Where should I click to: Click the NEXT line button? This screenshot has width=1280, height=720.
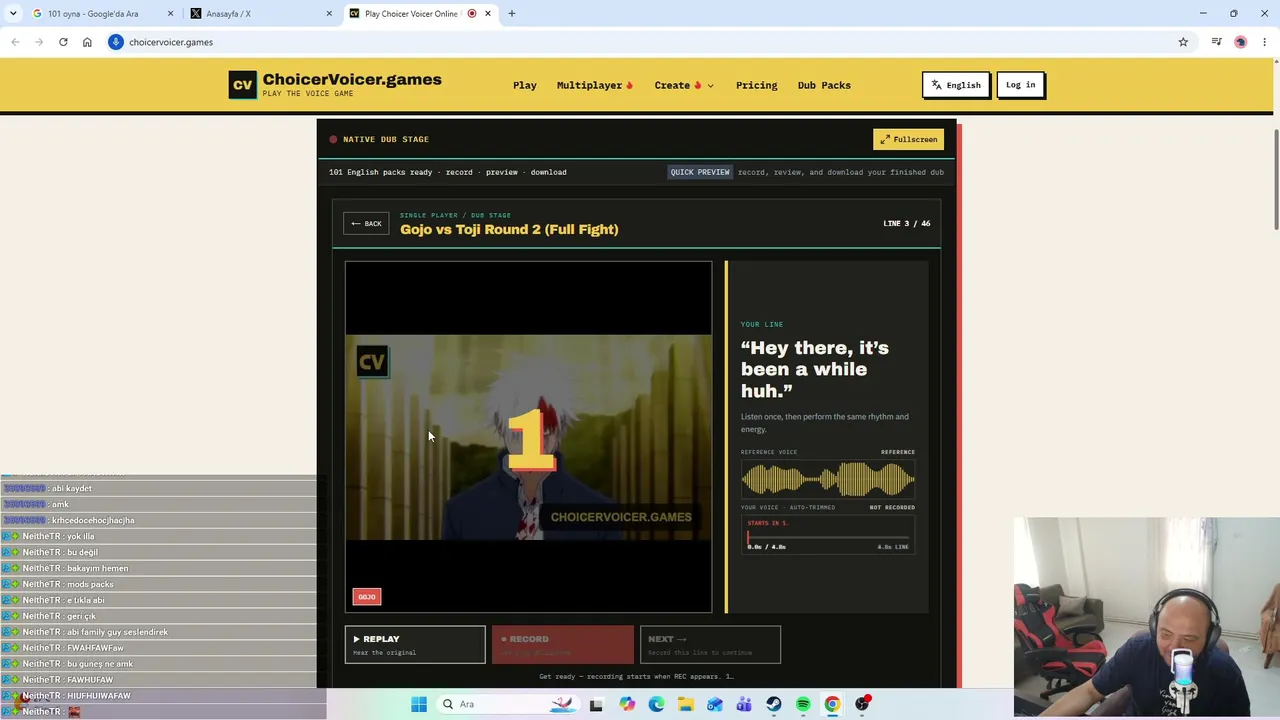710,645
